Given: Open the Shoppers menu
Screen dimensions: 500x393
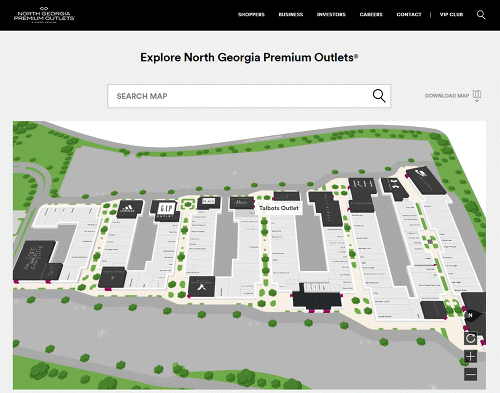Looking at the screenshot, I should [251, 15].
